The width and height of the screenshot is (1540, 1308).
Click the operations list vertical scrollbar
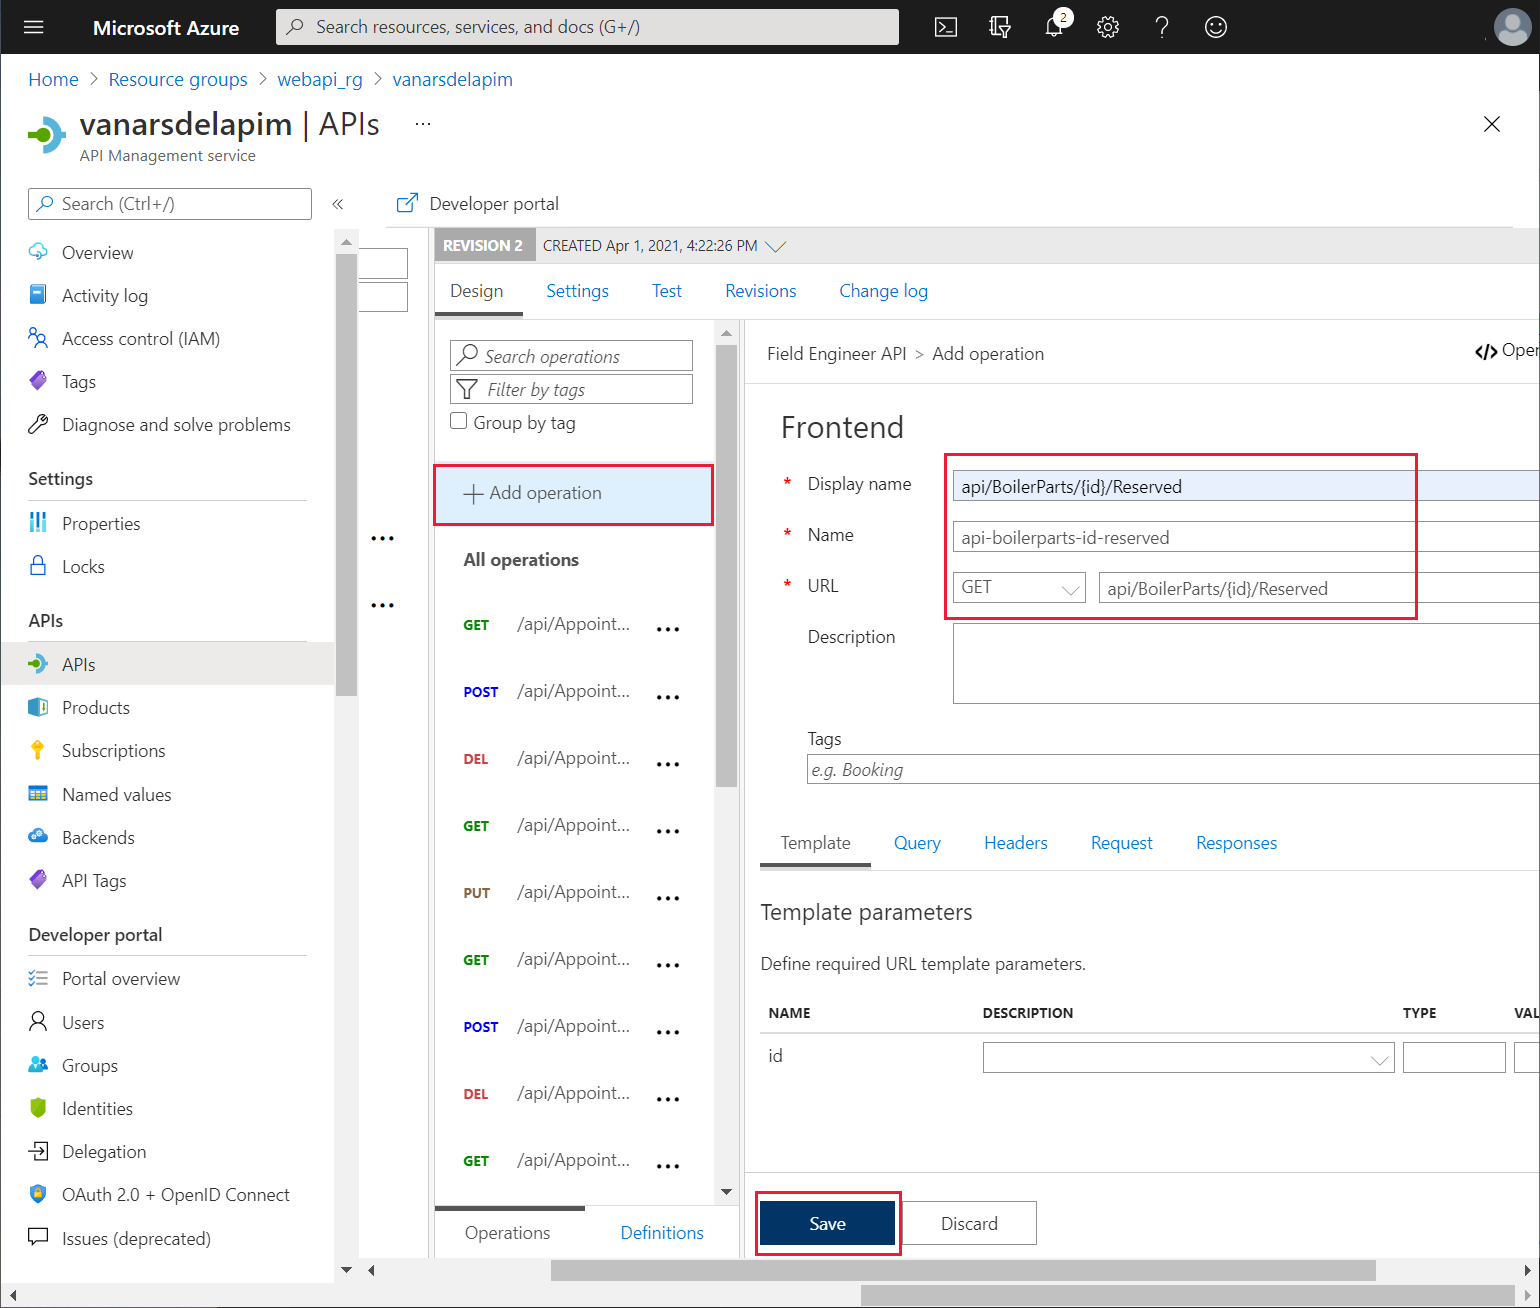click(x=727, y=565)
